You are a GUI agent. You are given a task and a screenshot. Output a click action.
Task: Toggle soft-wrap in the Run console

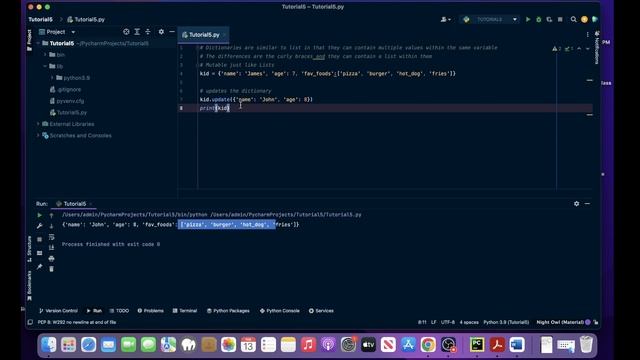click(51, 237)
